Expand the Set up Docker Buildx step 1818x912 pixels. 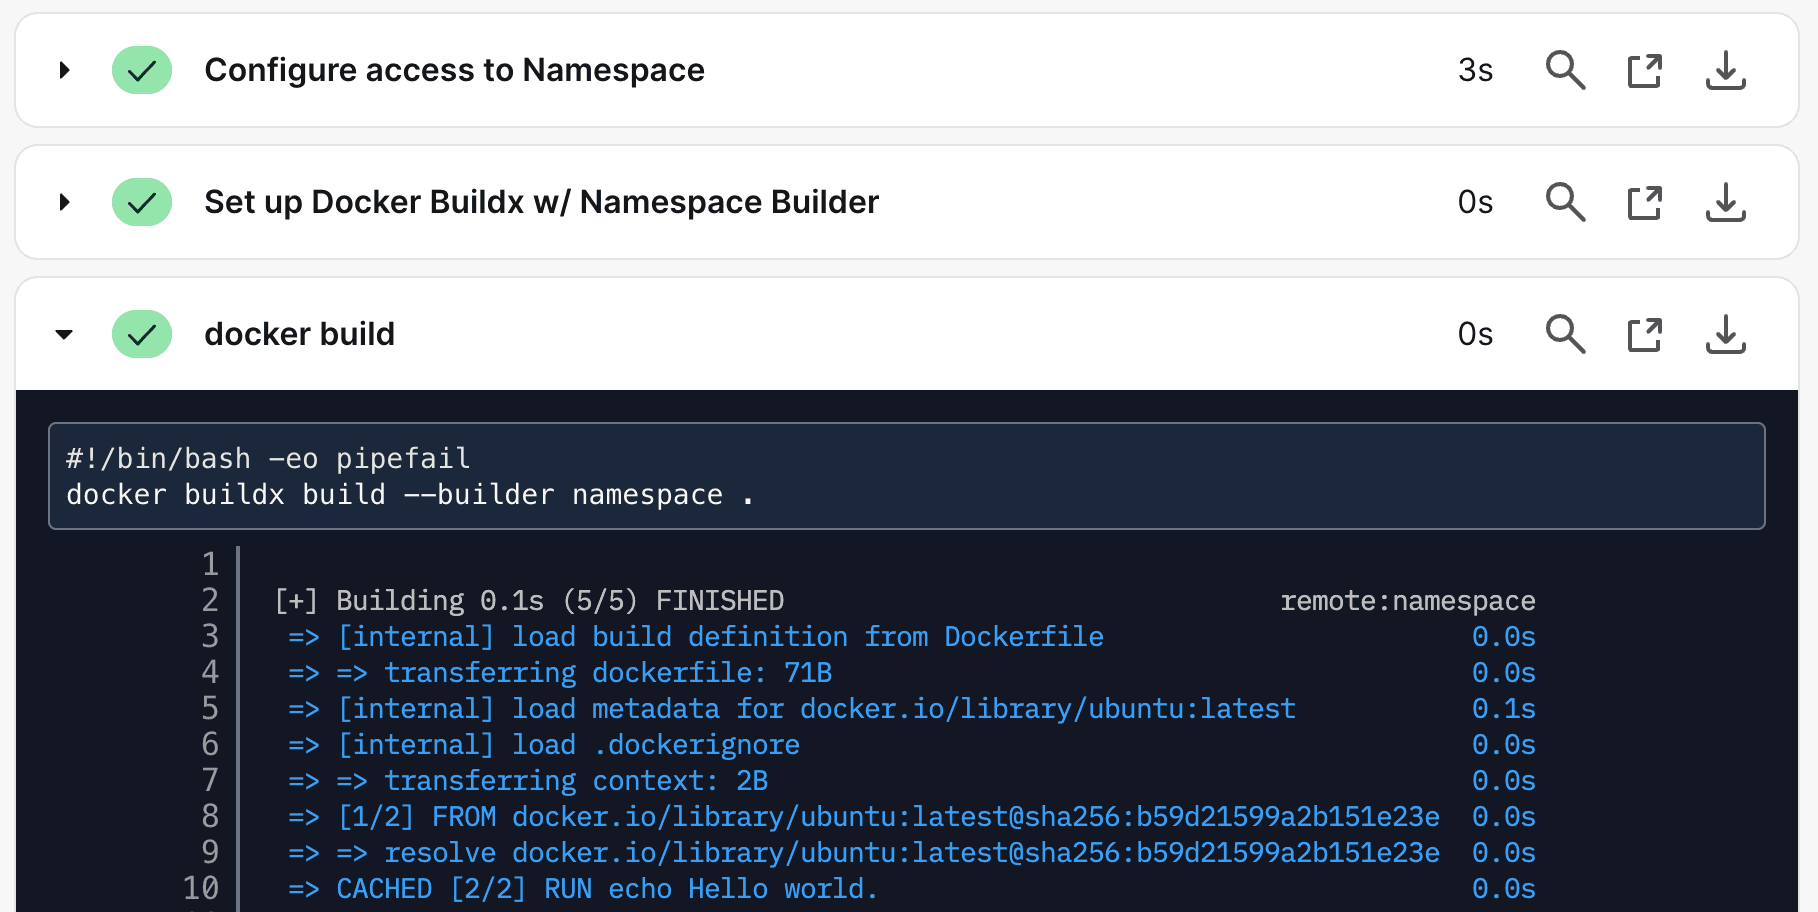pyautogui.click(x=64, y=202)
